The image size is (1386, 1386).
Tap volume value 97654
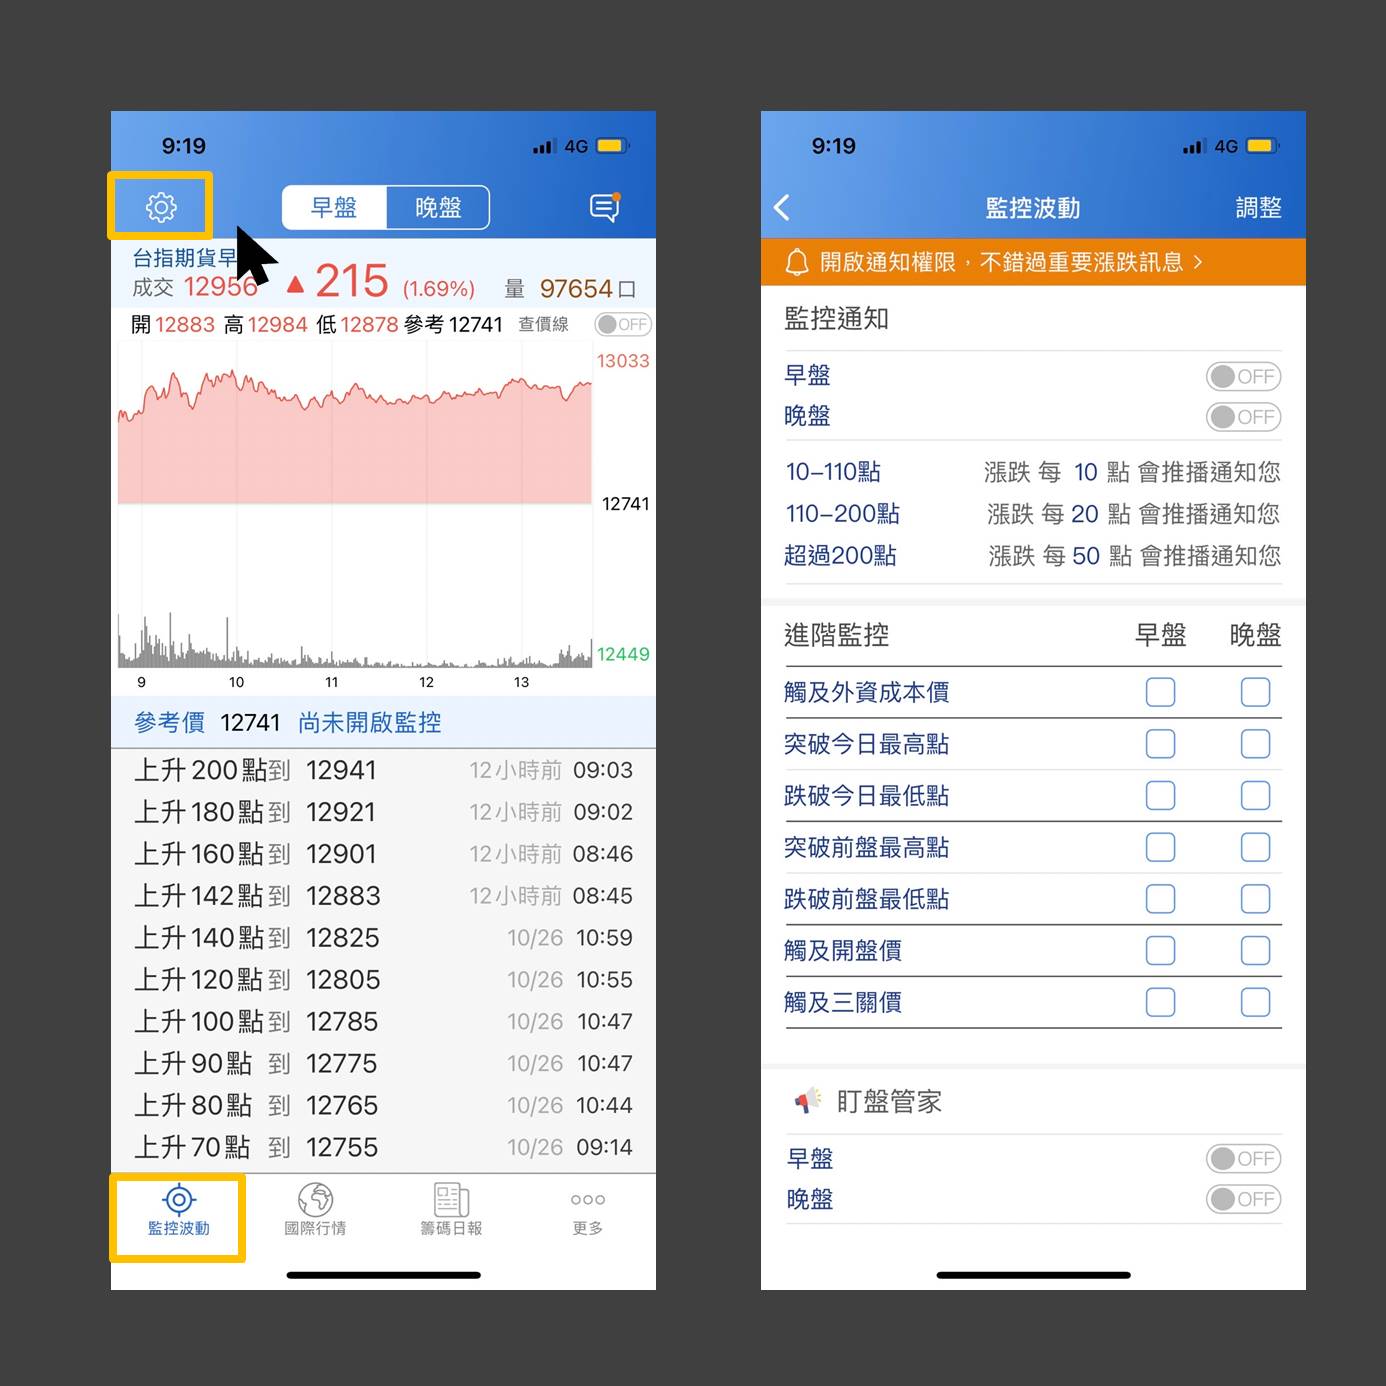tap(576, 289)
